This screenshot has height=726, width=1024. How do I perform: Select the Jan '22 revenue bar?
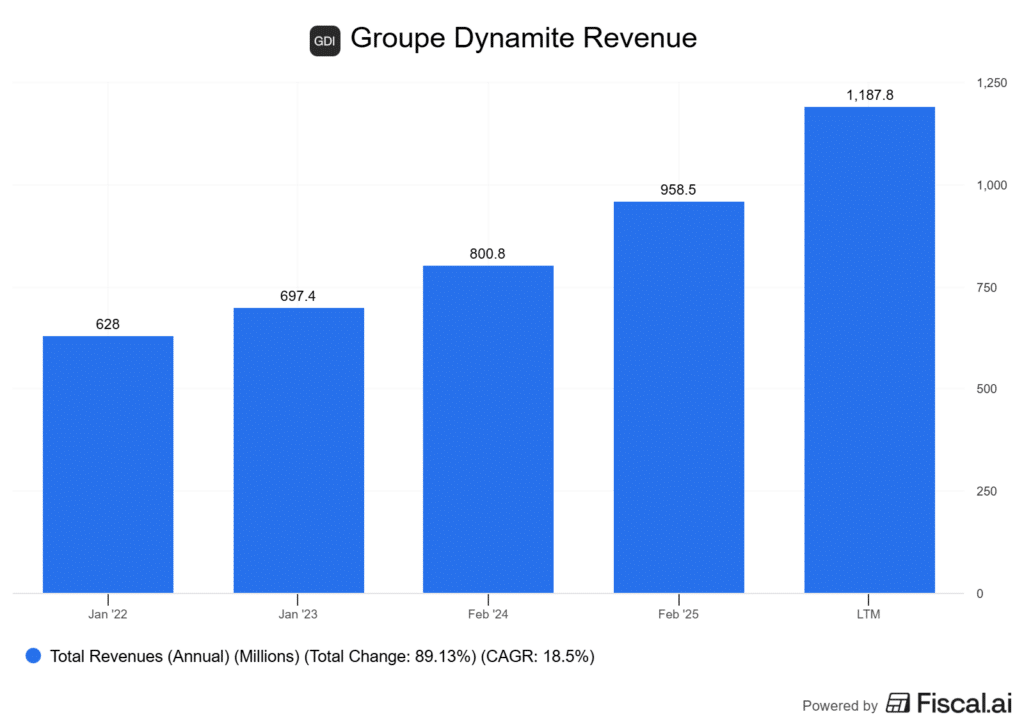[108, 464]
